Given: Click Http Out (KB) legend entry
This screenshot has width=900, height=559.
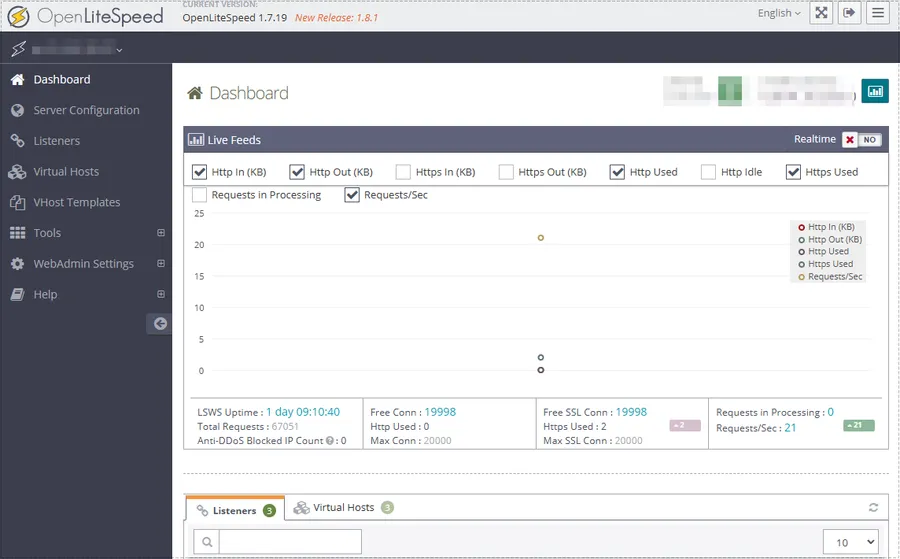Looking at the screenshot, I should point(830,239).
